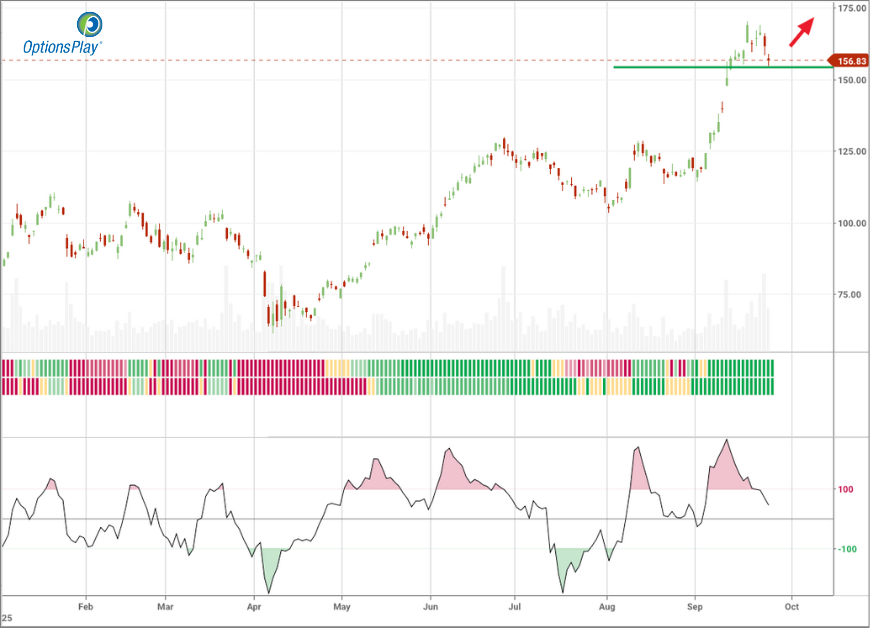Click the 175.00 price axis label
This screenshot has width=870, height=628.
point(851,8)
